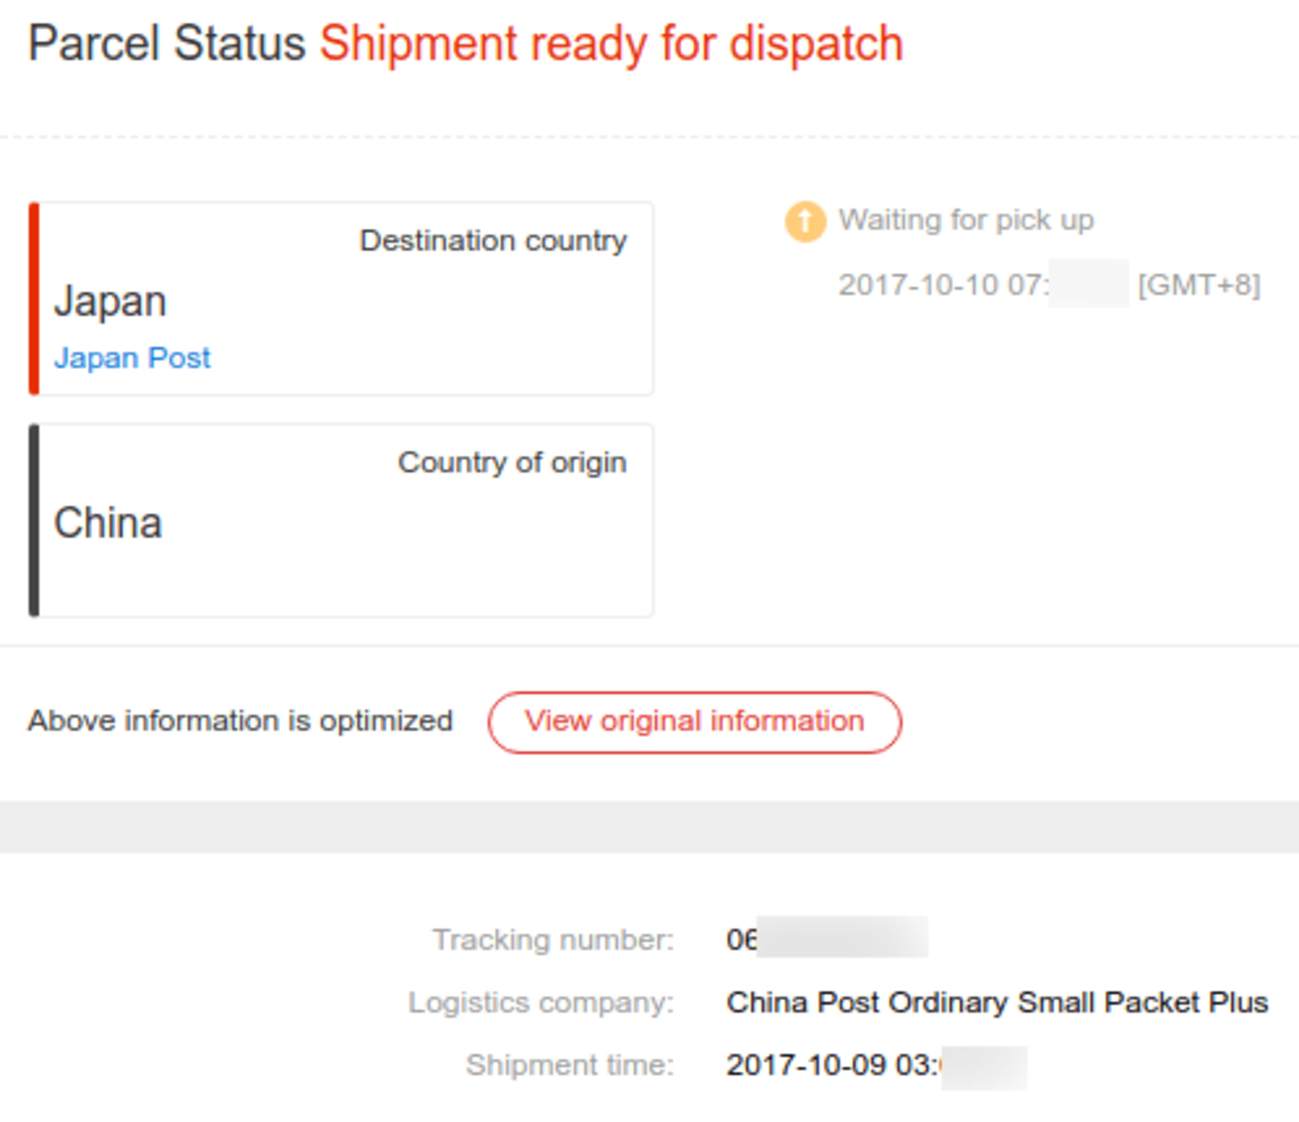Click the blurred tracking number value
This screenshot has width=1299, height=1122.
click(827, 939)
